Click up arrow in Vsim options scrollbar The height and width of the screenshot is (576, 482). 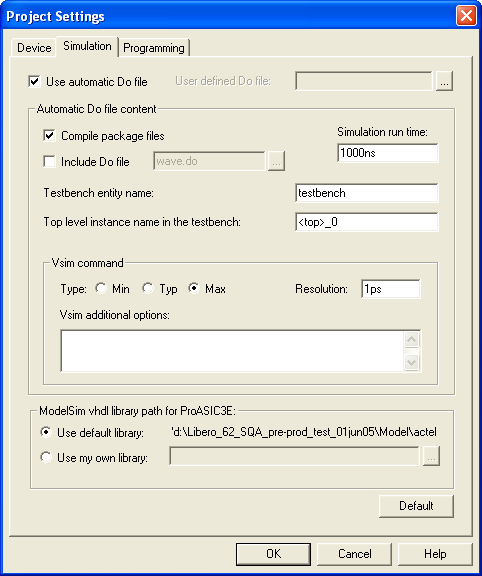coord(411,339)
